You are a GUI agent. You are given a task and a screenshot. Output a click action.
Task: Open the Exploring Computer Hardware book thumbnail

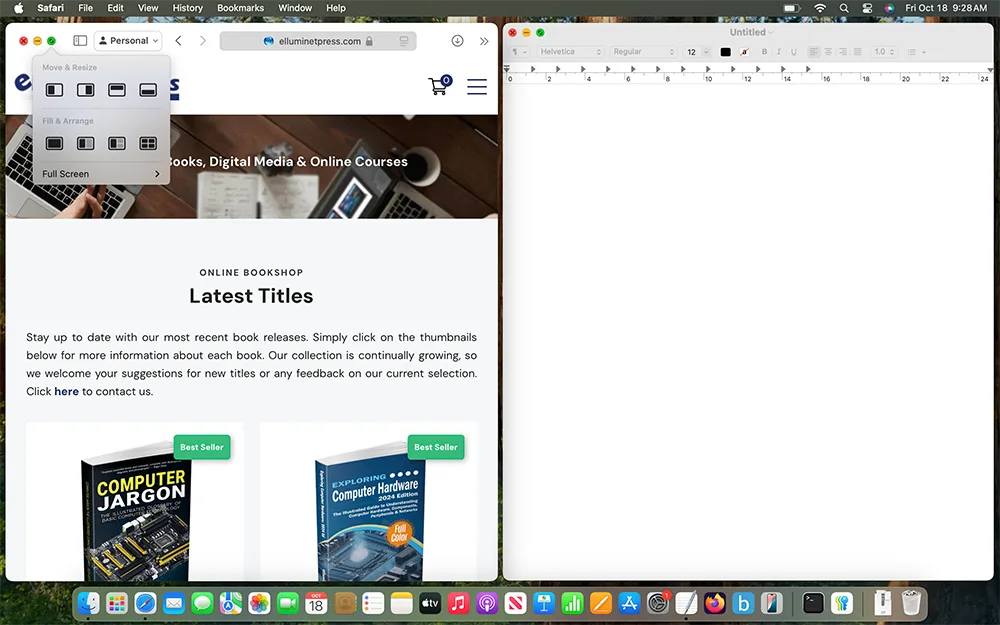pyautogui.click(x=371, y=510)
